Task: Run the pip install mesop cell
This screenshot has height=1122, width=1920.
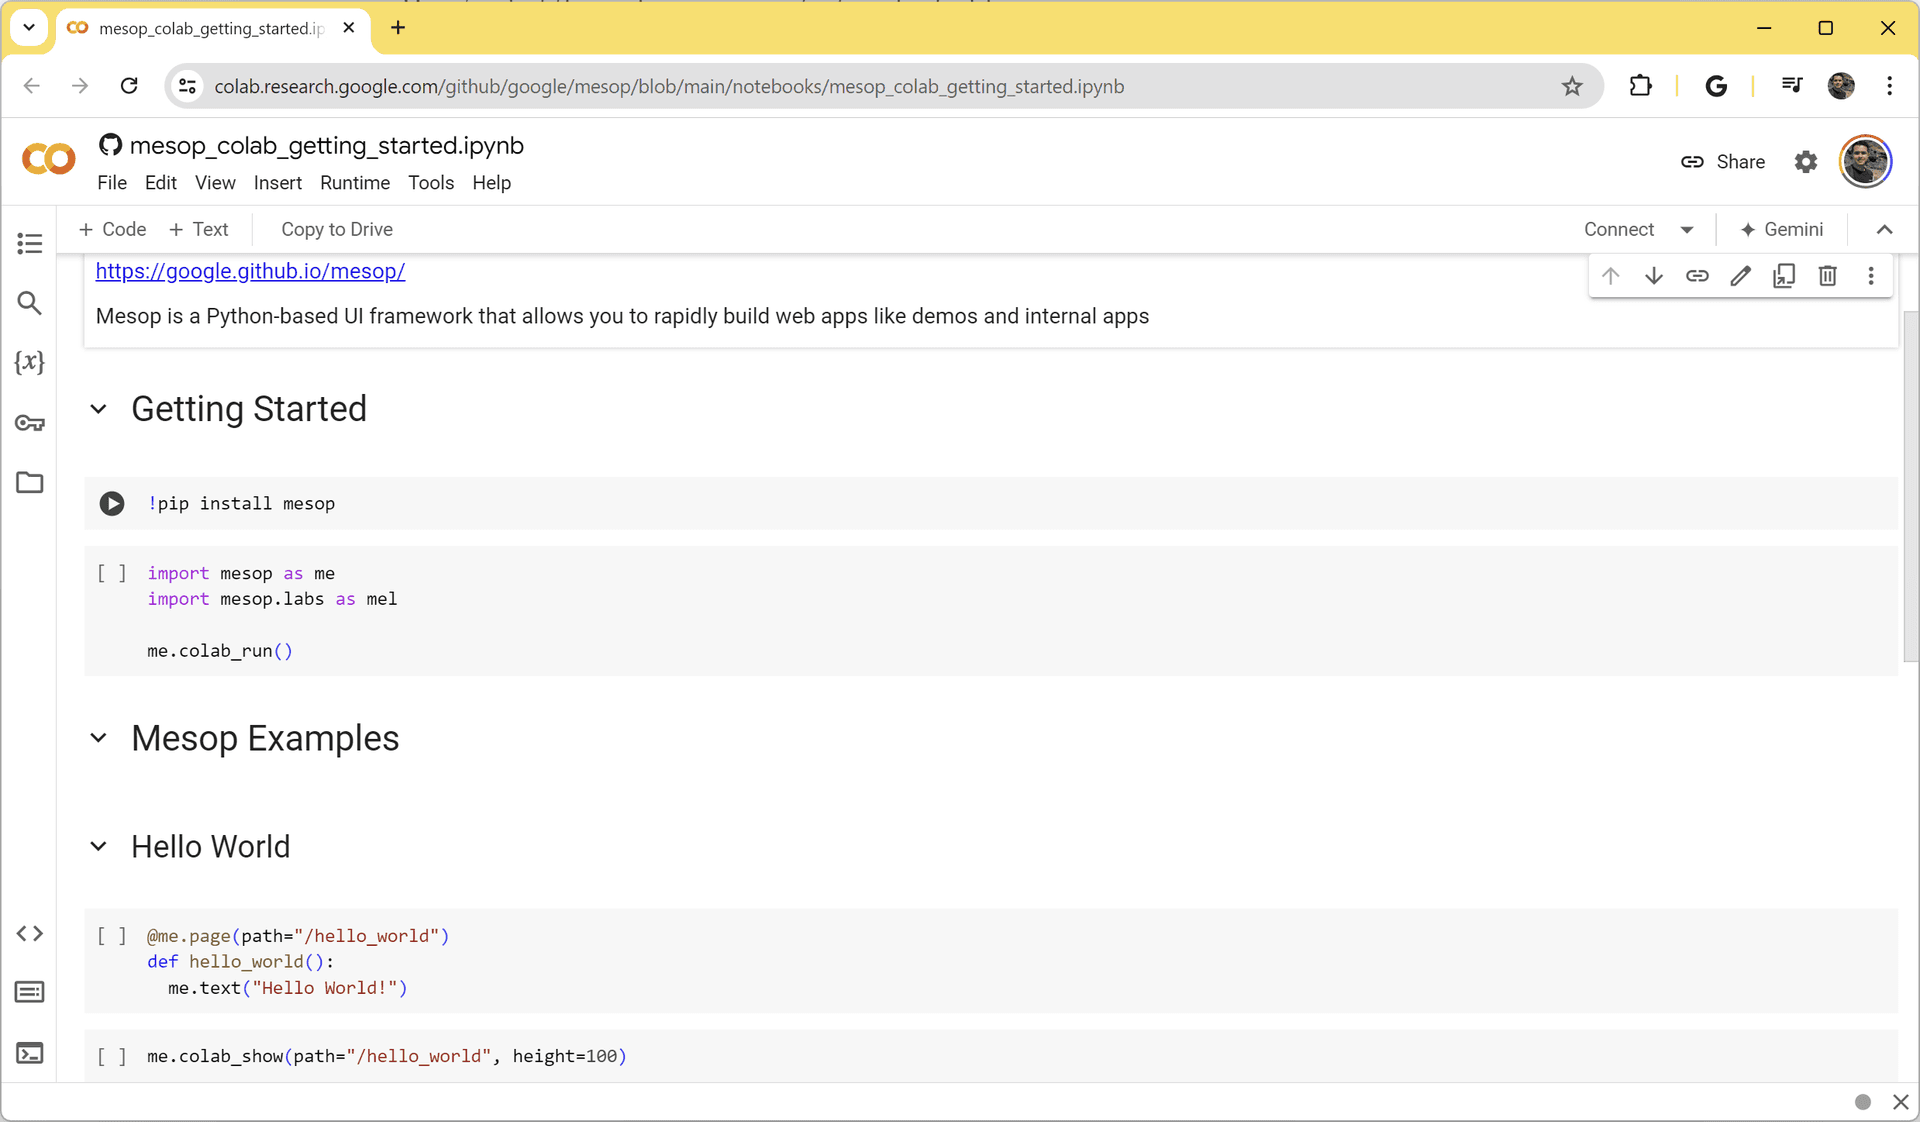Action: (x=112, y=503)
